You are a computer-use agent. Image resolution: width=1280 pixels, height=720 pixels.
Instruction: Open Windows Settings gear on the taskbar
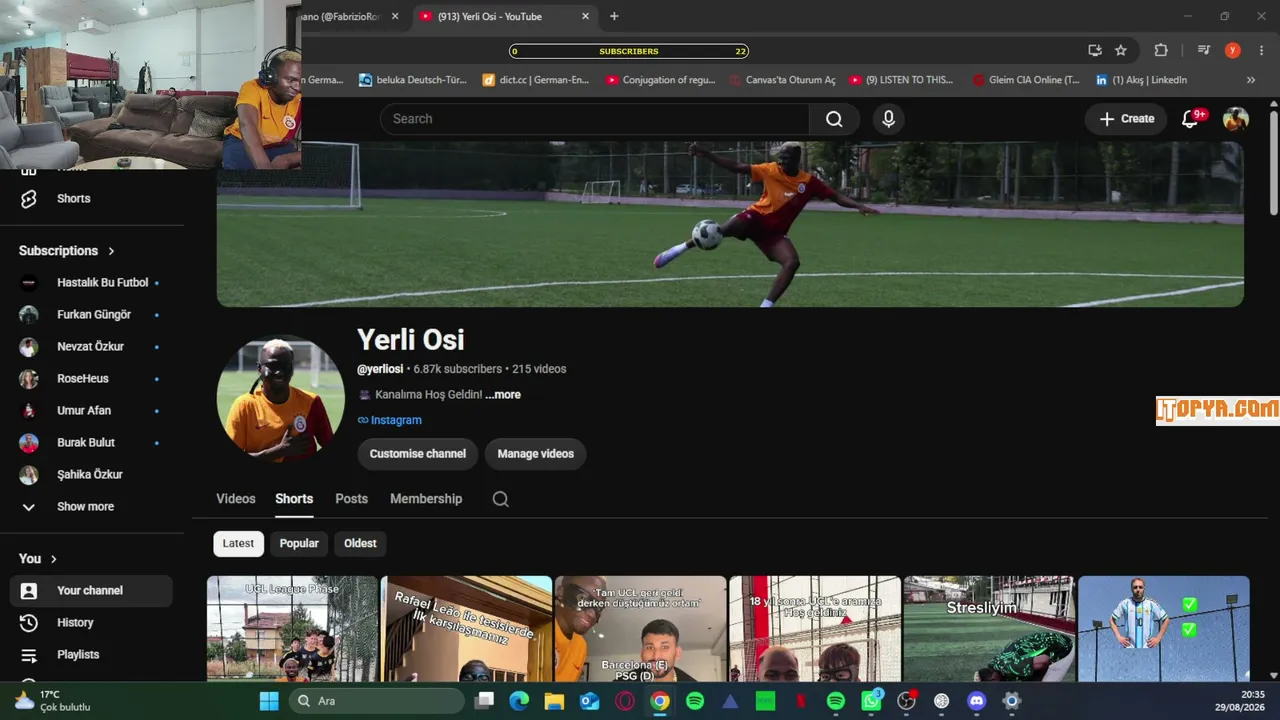point(1012,701)
